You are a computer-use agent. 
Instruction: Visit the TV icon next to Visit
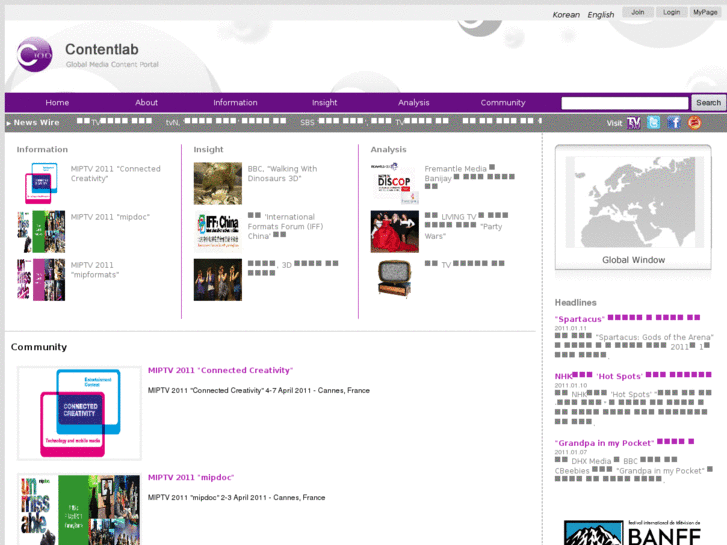[x=633, y=123]
